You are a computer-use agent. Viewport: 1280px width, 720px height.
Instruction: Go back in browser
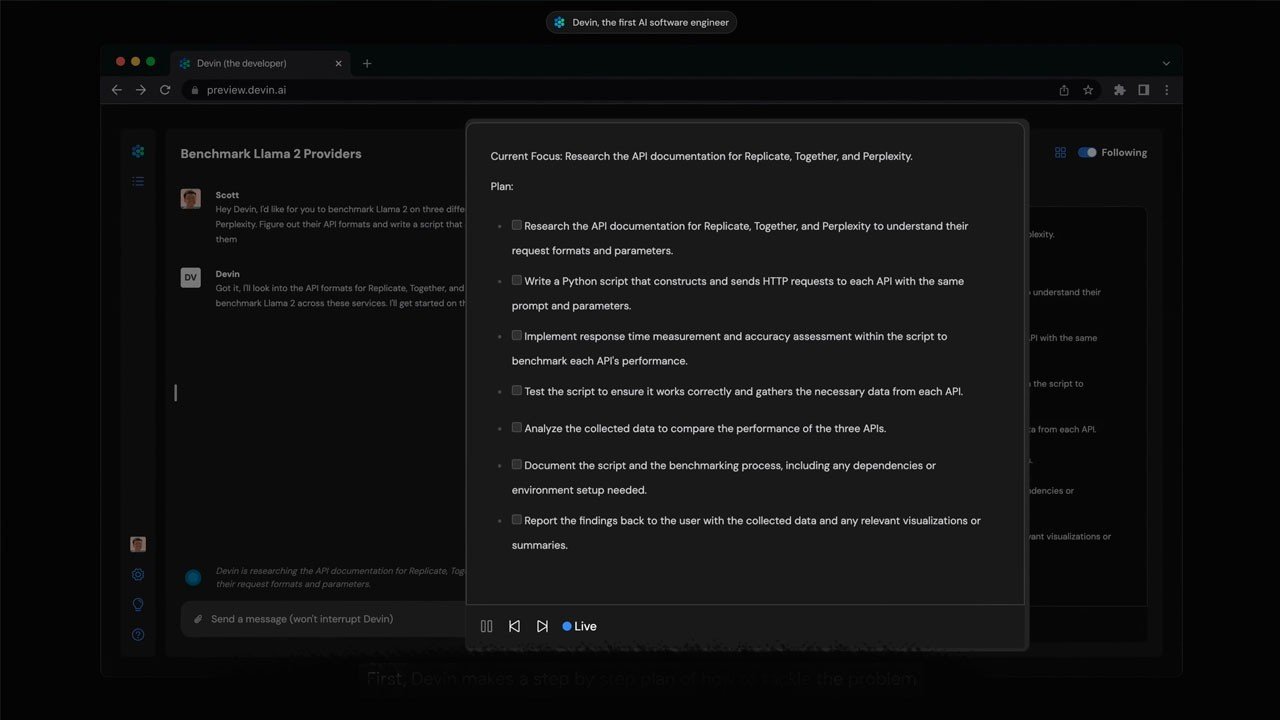click(116, 90)
